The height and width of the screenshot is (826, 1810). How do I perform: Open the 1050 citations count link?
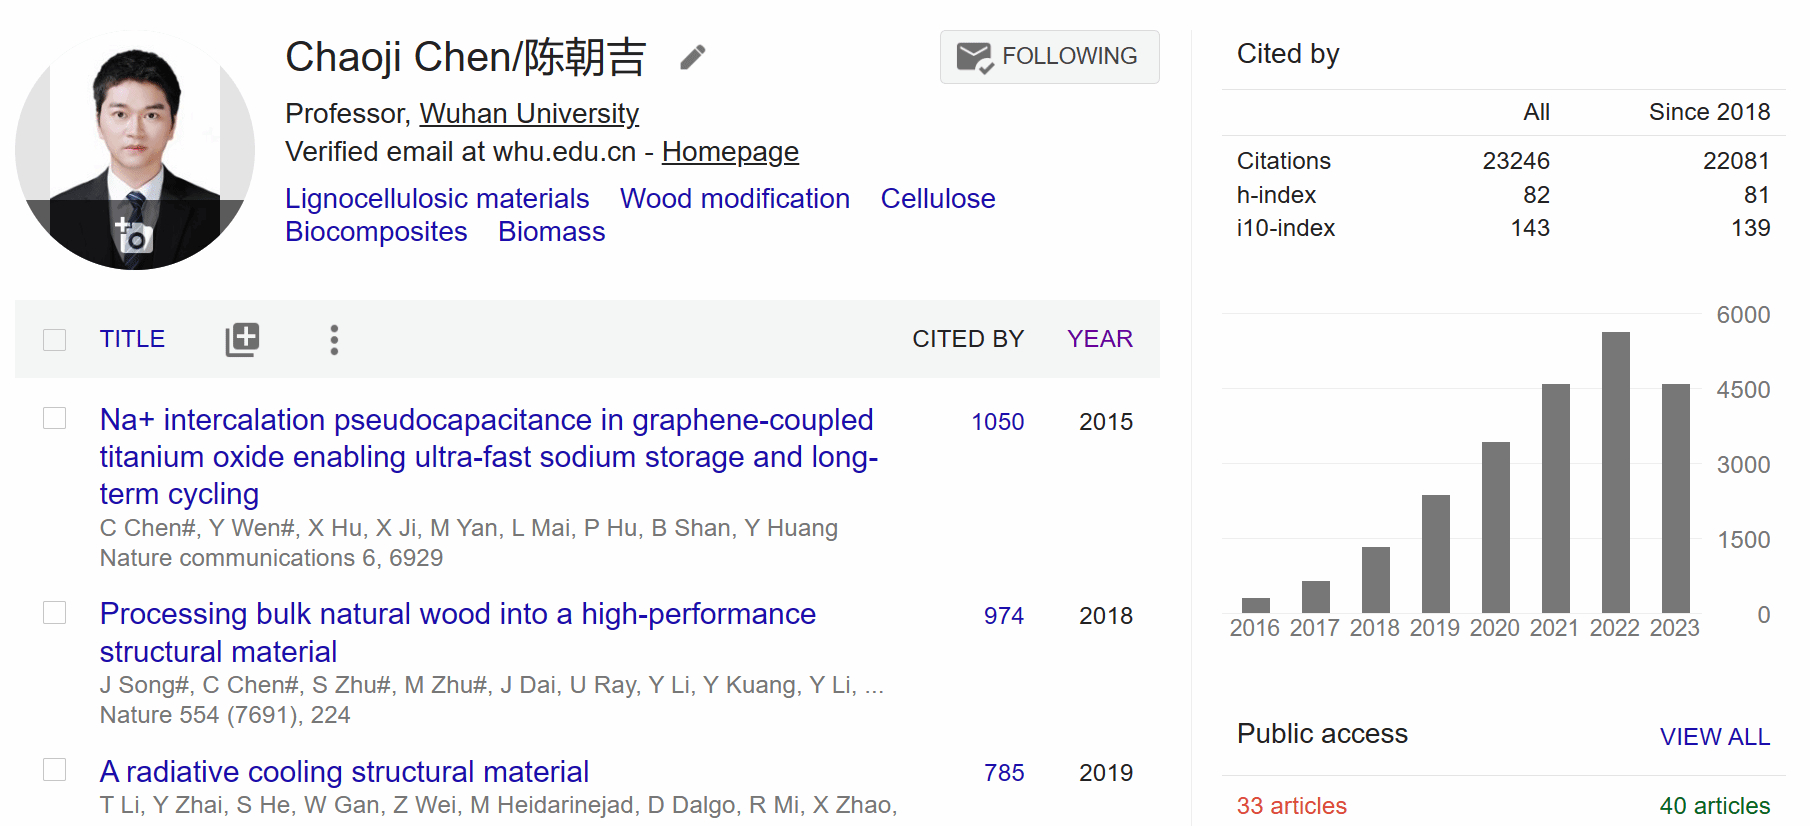(997, 422)
